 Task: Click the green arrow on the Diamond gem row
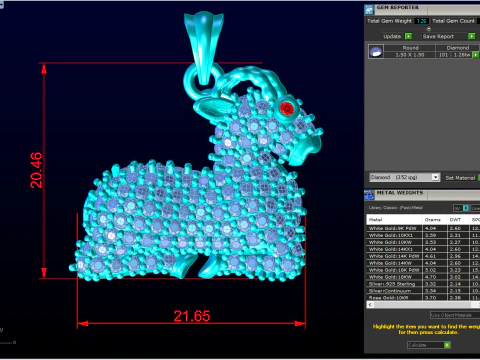(x=476, y=55)
